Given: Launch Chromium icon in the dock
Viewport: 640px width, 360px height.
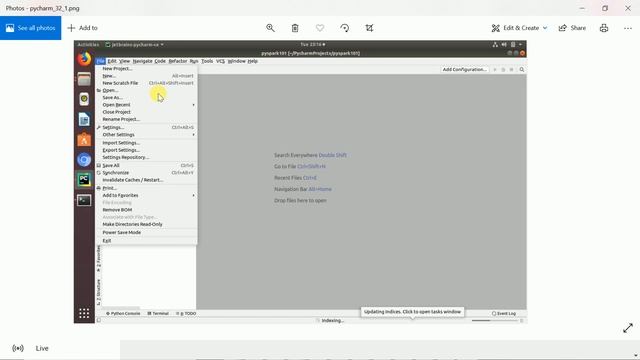Looking at the screenshot, I should pyautogui.click(x=84, y=160).
